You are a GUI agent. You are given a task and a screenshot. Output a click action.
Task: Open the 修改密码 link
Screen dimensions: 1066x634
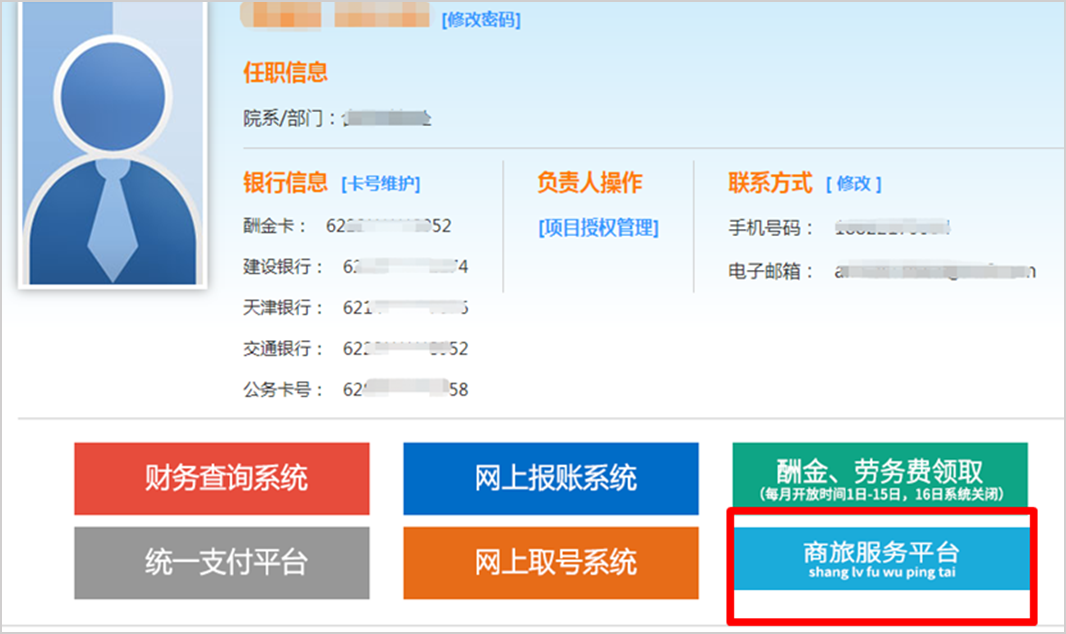tap(480, 20)
